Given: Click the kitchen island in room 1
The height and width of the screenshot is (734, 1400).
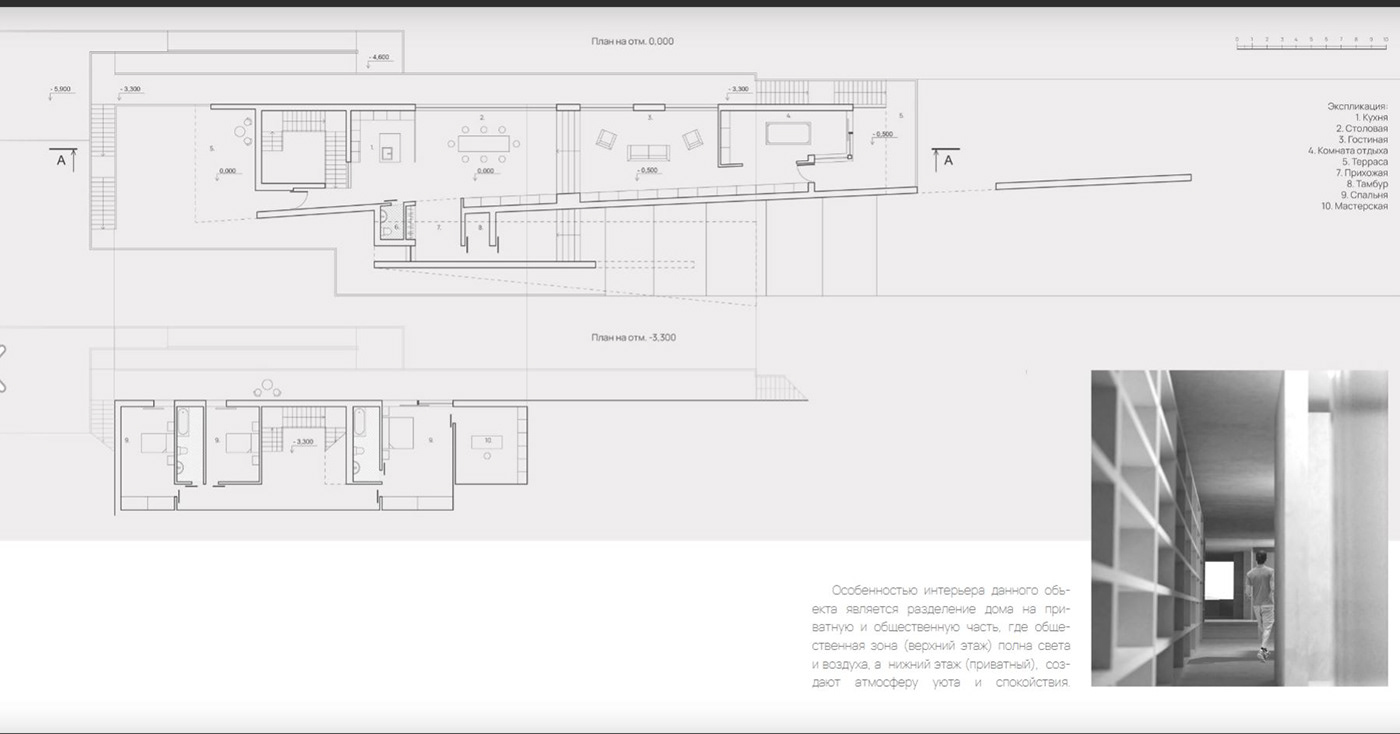Looking at the screenshot, I should tap(387, 154).
